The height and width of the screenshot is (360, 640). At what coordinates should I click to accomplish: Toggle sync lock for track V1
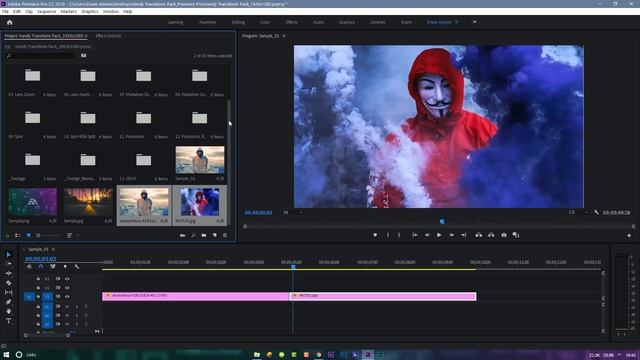coord(58,296)
